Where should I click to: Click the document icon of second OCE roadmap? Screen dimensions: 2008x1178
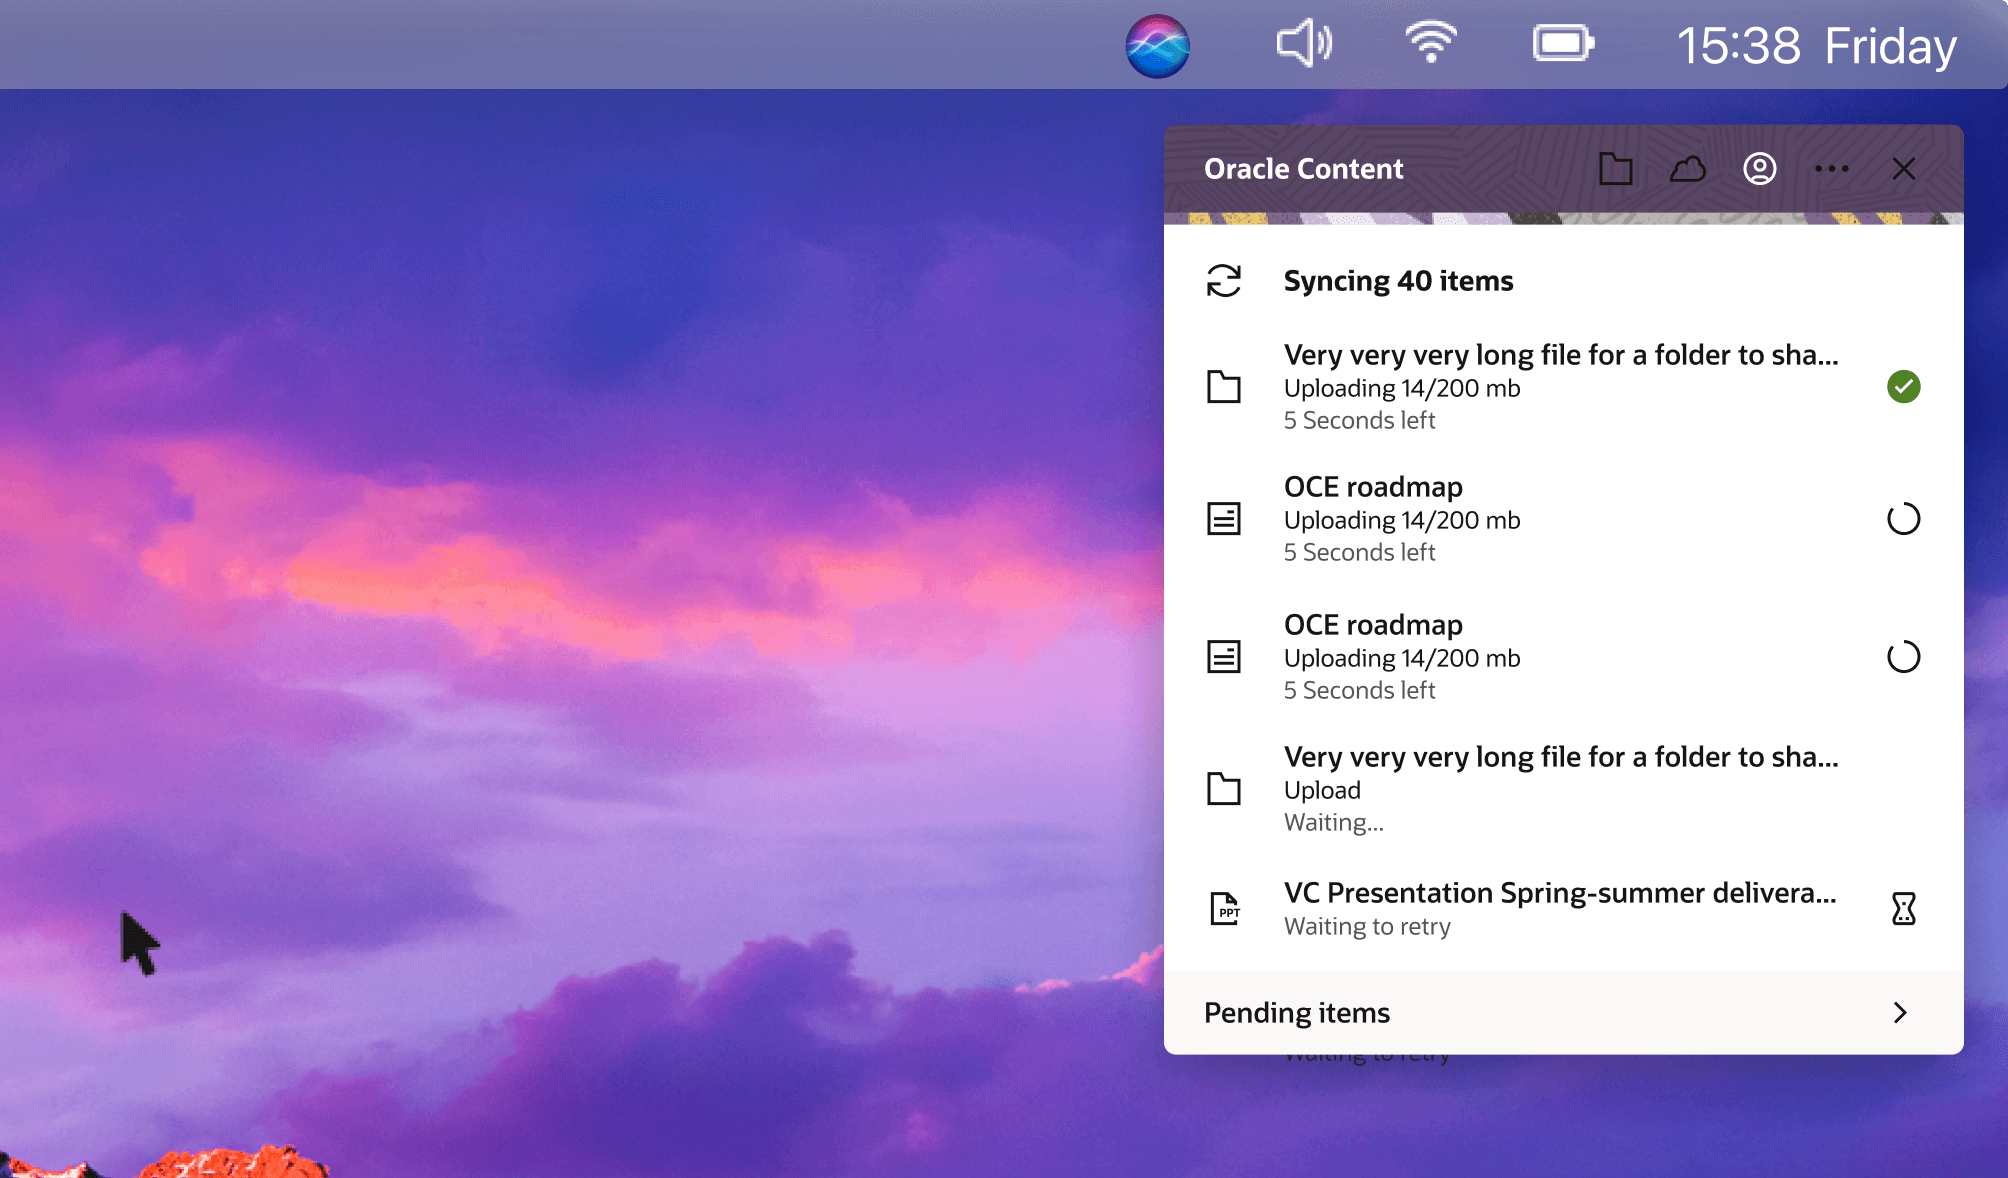[1223, 657]
